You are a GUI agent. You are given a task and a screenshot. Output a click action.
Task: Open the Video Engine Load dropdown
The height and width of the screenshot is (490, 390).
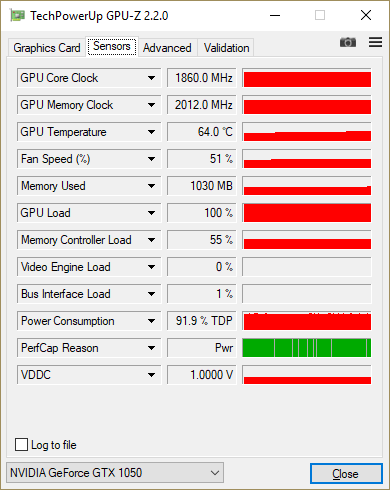click(x=89, y=267)
